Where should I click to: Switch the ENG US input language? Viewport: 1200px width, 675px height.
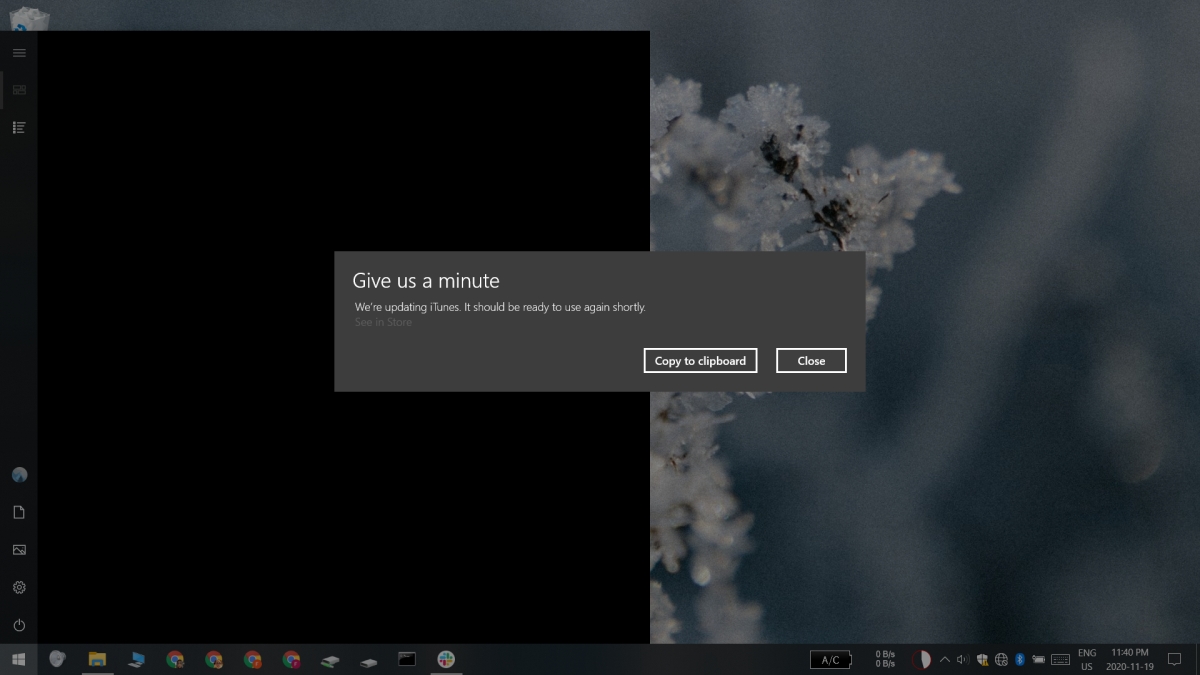tap(1086, 659)
